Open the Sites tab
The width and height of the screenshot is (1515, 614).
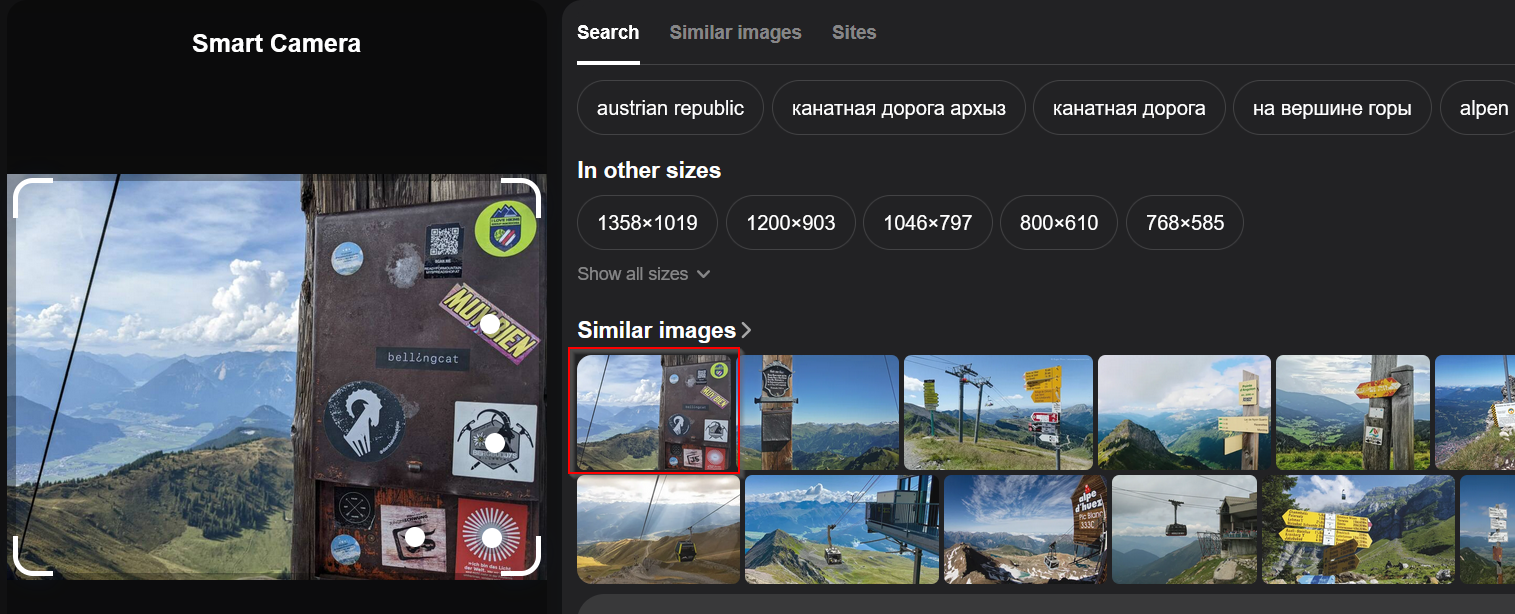tap(854, 32)
